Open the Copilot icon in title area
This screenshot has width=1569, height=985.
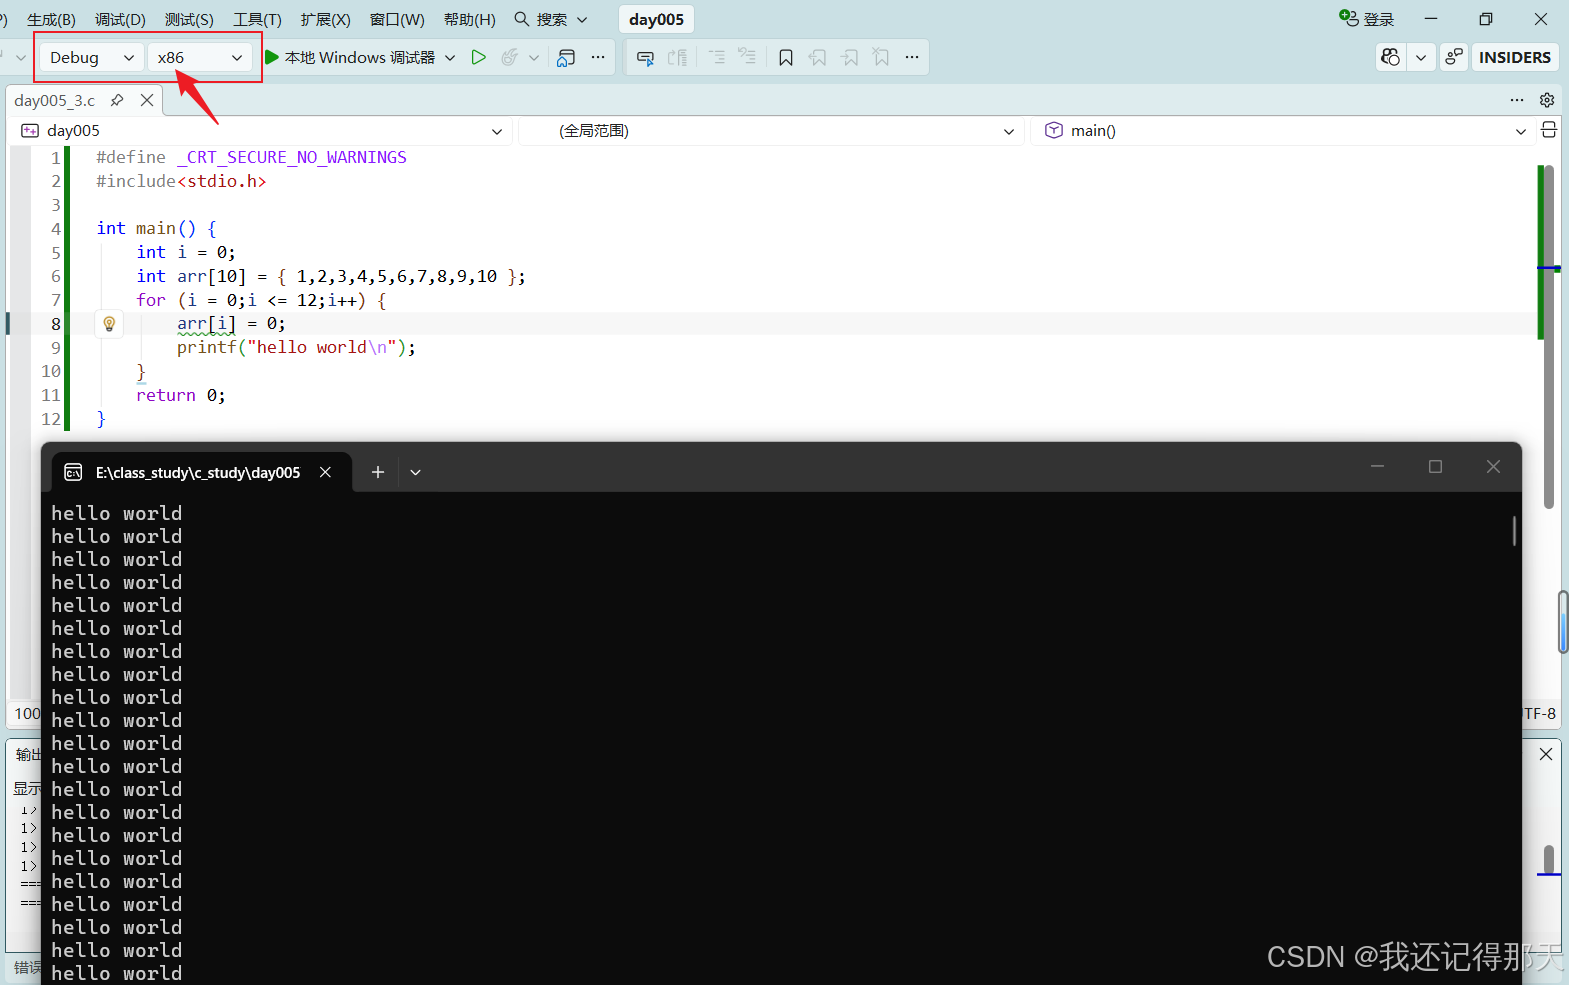pos(1390,57)
